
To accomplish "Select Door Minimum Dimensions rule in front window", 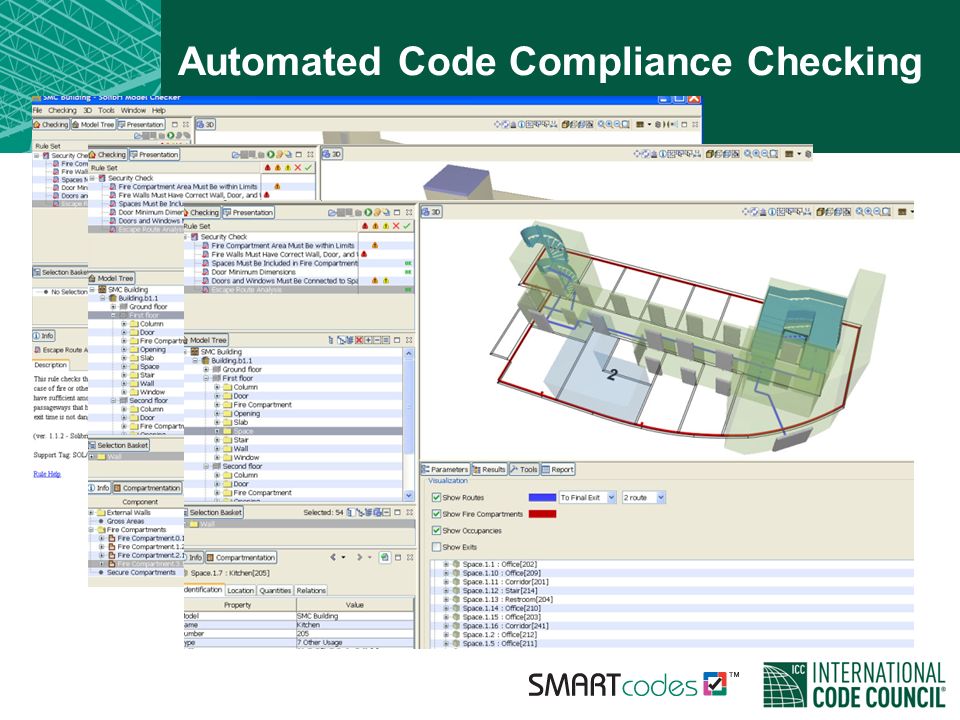I will [253, 272].
